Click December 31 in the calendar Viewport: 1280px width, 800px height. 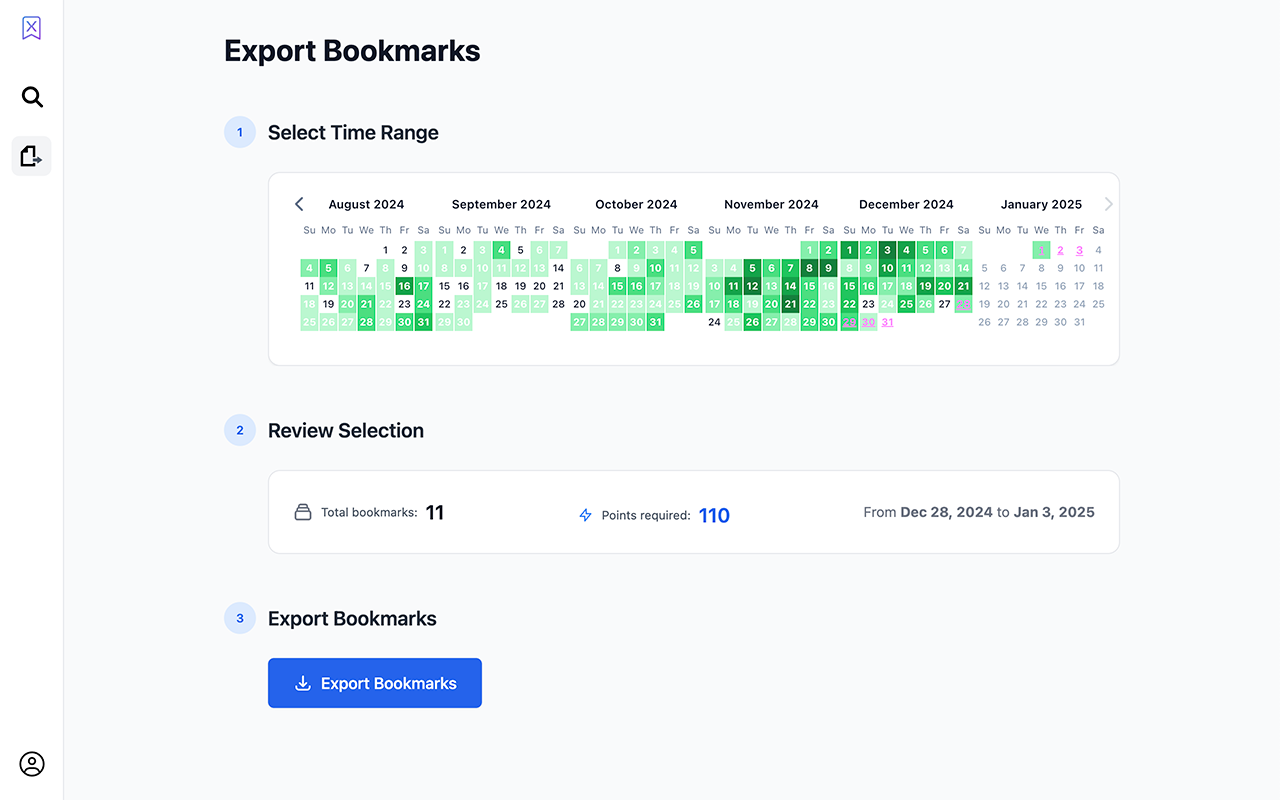pos(887,322)
